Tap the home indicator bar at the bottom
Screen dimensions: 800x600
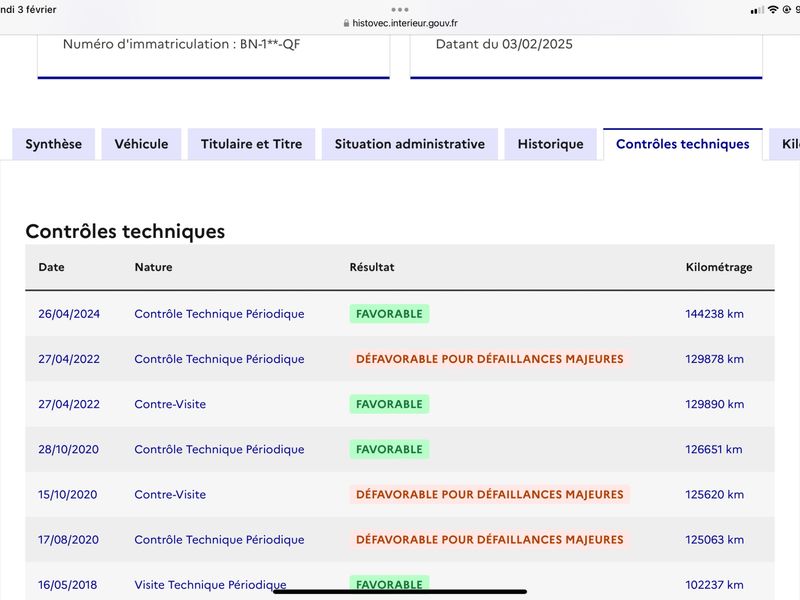(x=400, y=592)
